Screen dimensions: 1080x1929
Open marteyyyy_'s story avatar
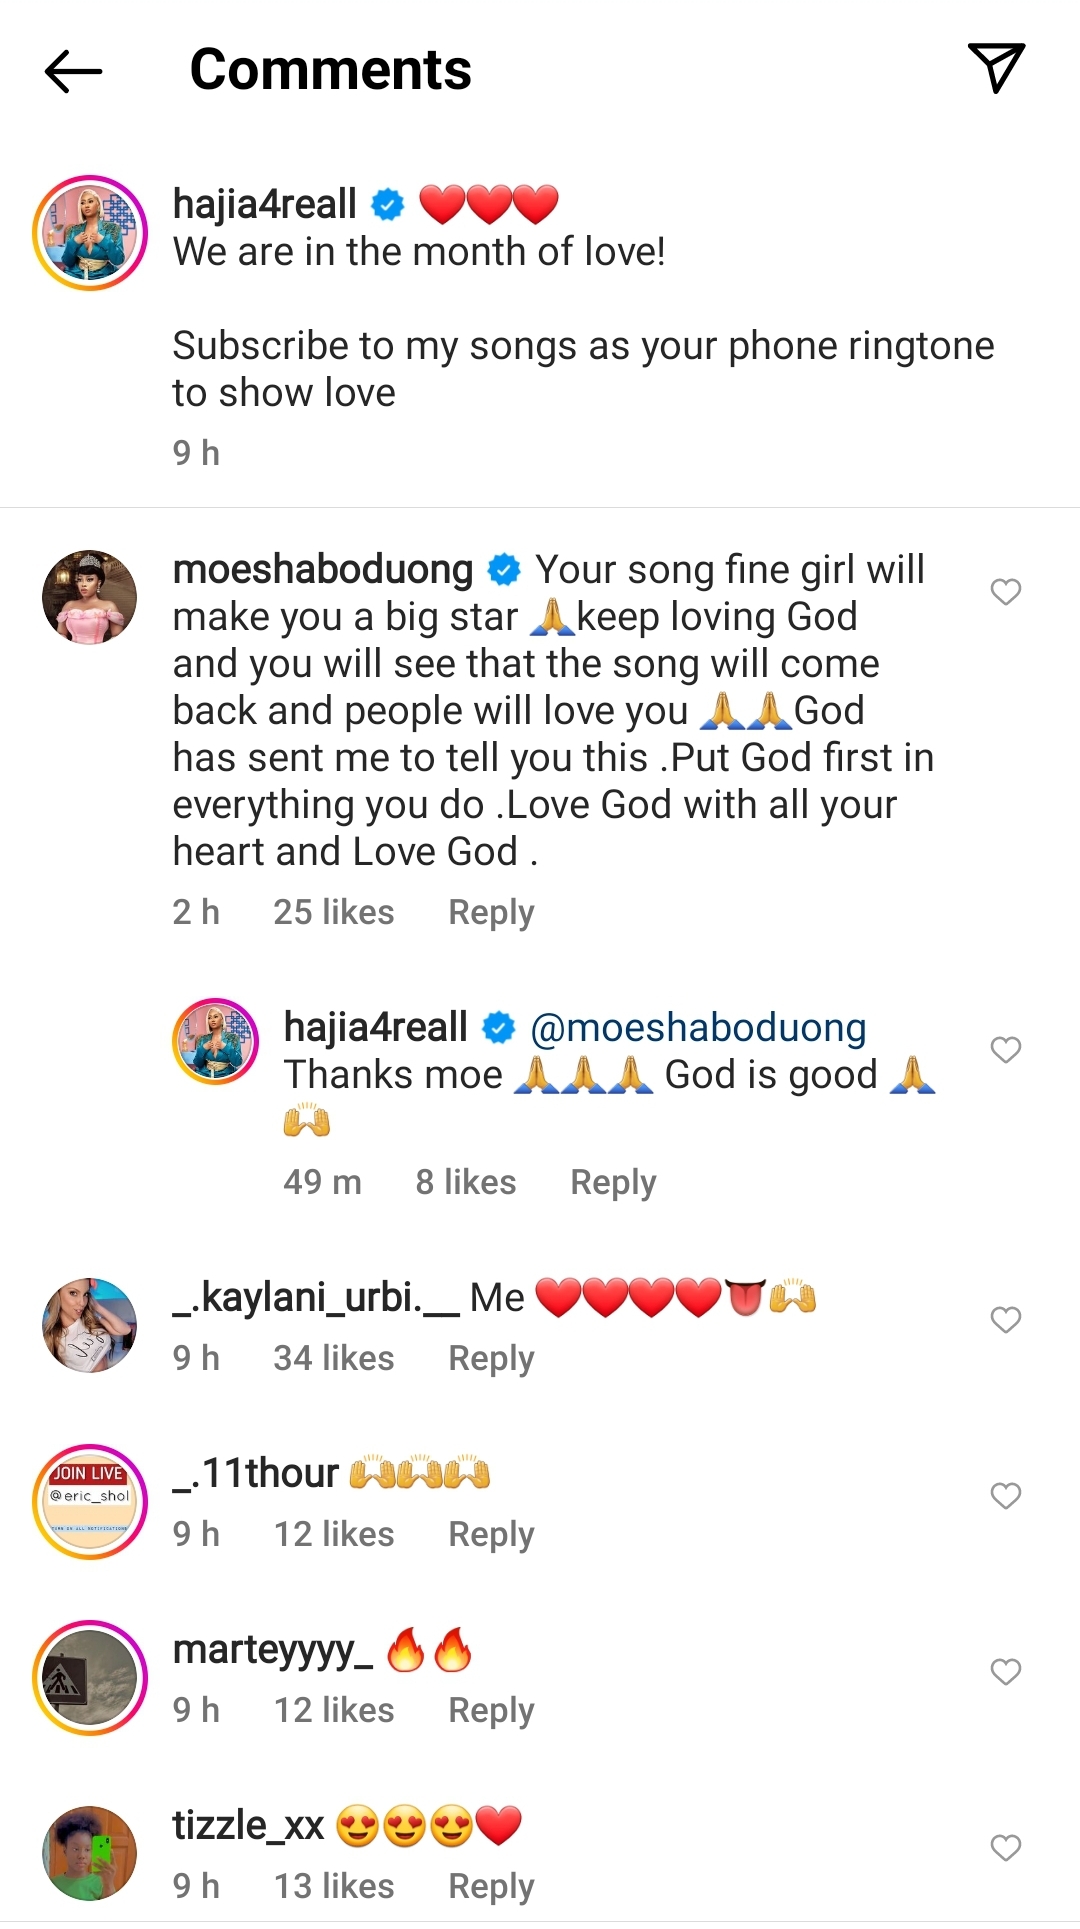click(x=90, y=1677)
